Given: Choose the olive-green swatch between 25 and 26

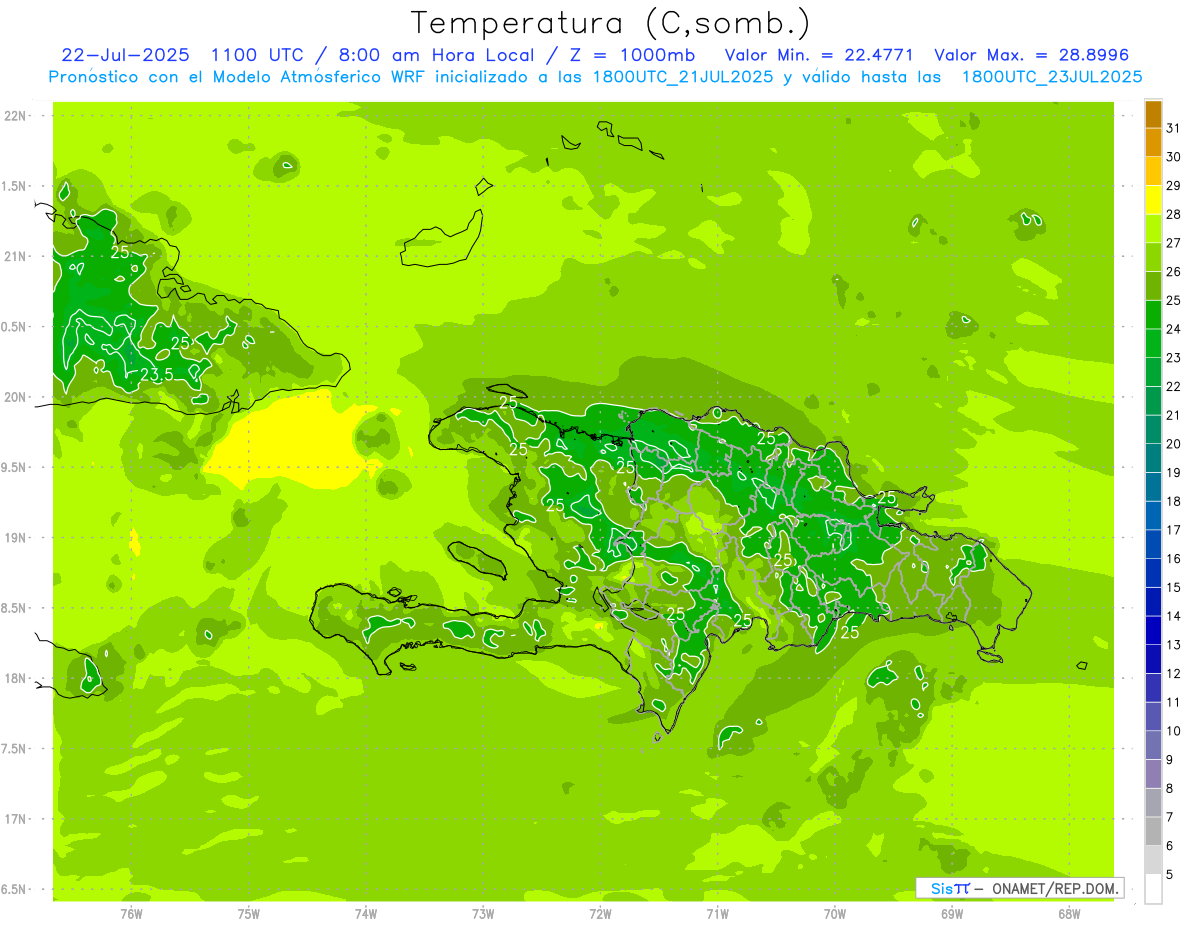Looking at the screenshot, I should click(x=1153, y=286).
